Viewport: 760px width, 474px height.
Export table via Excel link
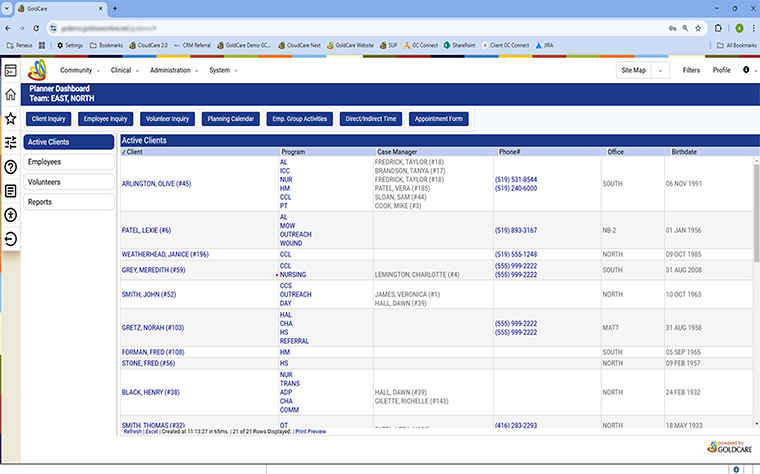tap(152, 431)
